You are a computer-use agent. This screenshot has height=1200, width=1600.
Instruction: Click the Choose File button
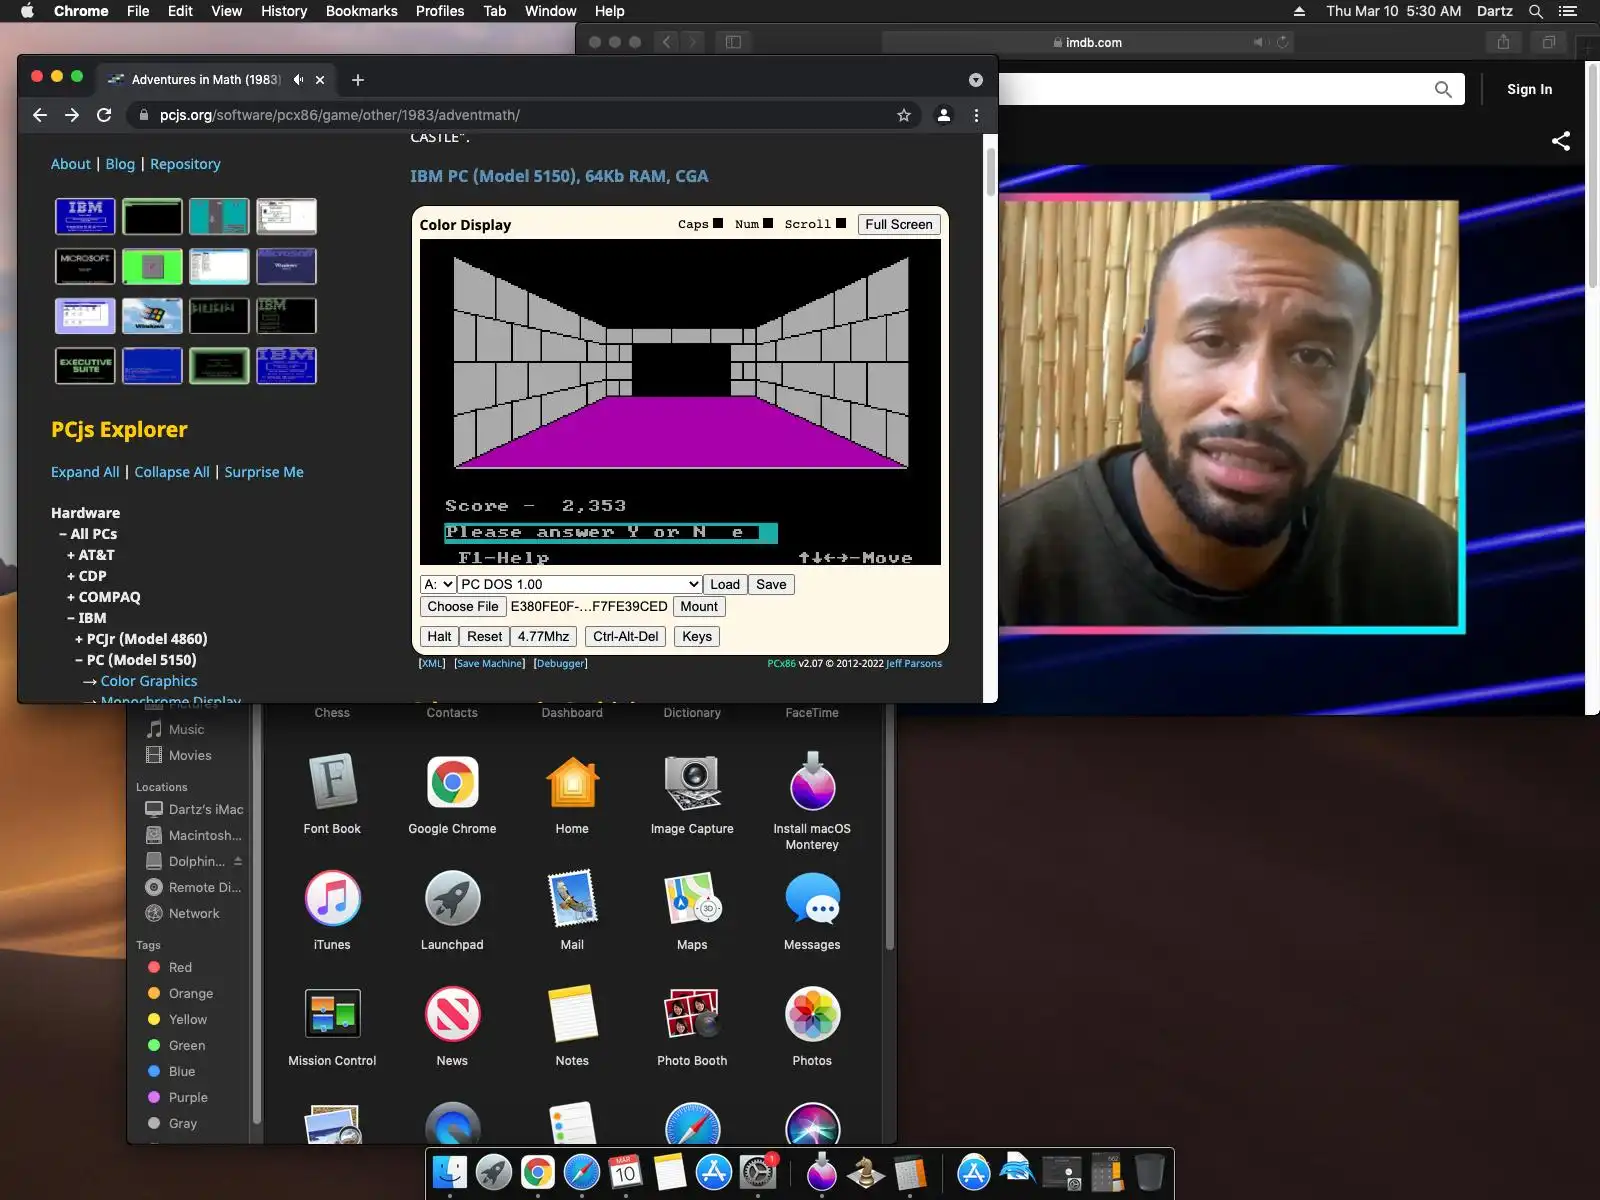(463, 606)
